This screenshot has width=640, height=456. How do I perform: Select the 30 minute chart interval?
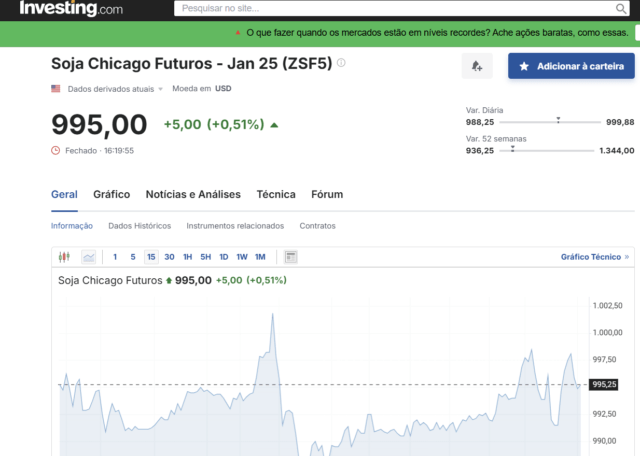click(169, 257)
